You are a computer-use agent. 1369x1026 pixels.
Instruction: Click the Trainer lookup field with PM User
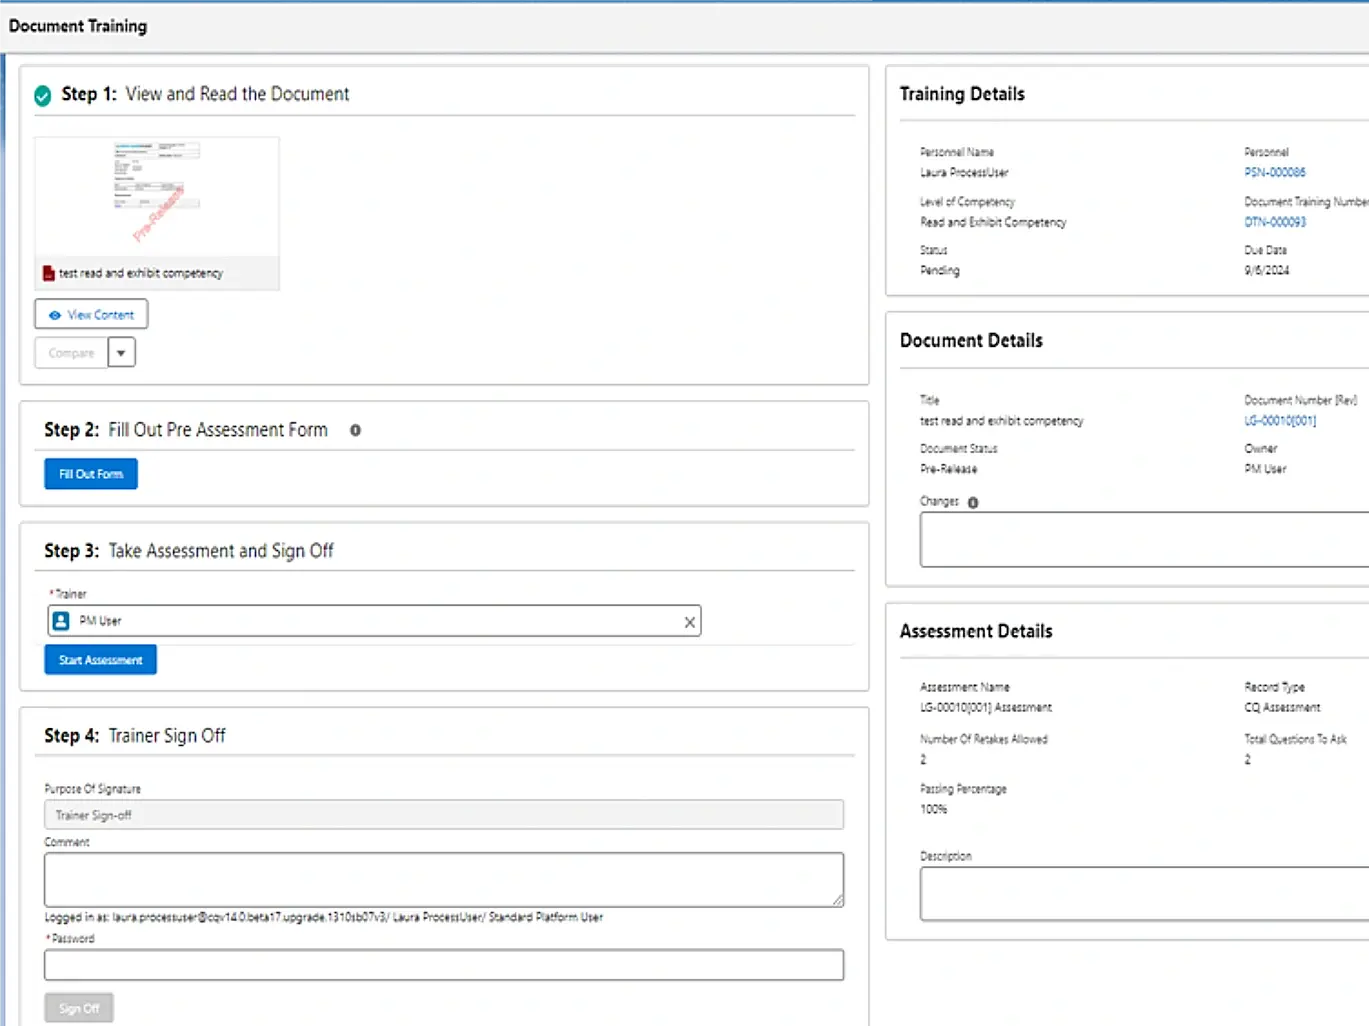coord(374,621)
